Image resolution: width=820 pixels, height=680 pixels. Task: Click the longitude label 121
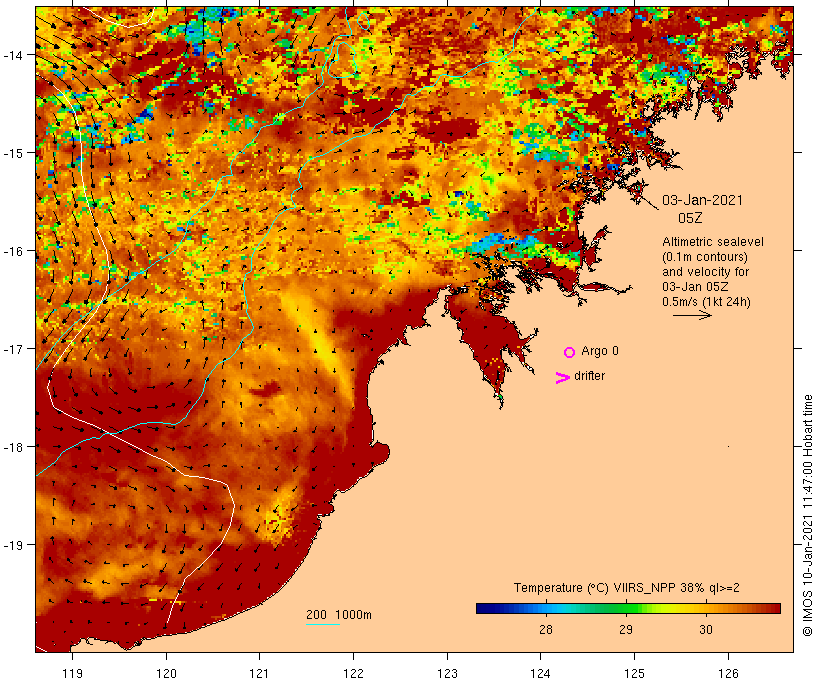(x=259, y=673)
